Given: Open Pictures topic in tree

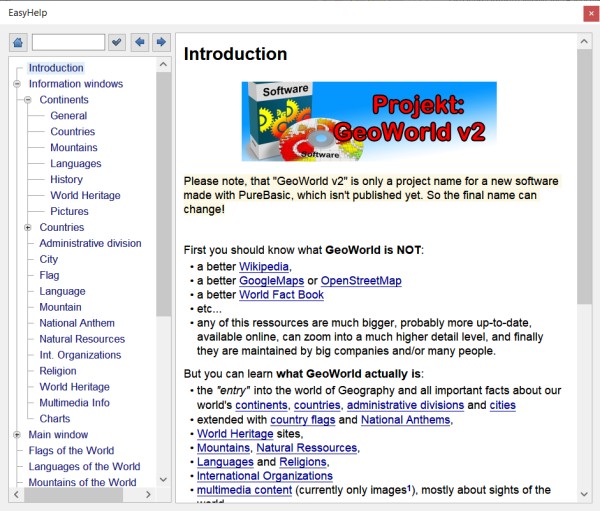Looking at the screenshot, I should click(69, 211).
